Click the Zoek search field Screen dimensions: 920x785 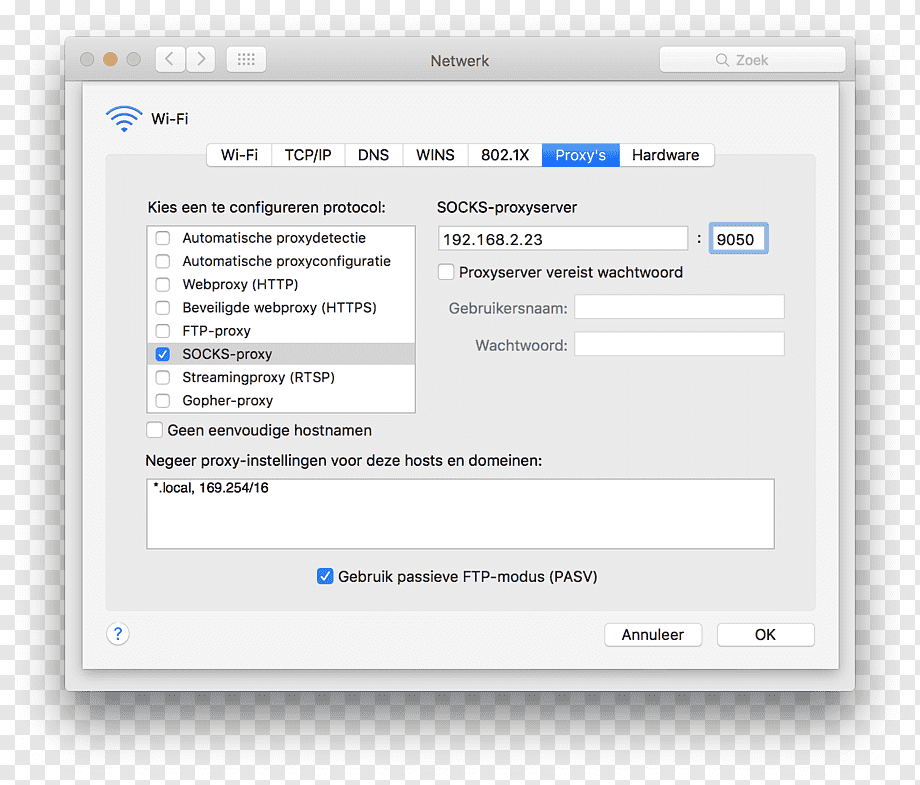(x=752, y=60)
